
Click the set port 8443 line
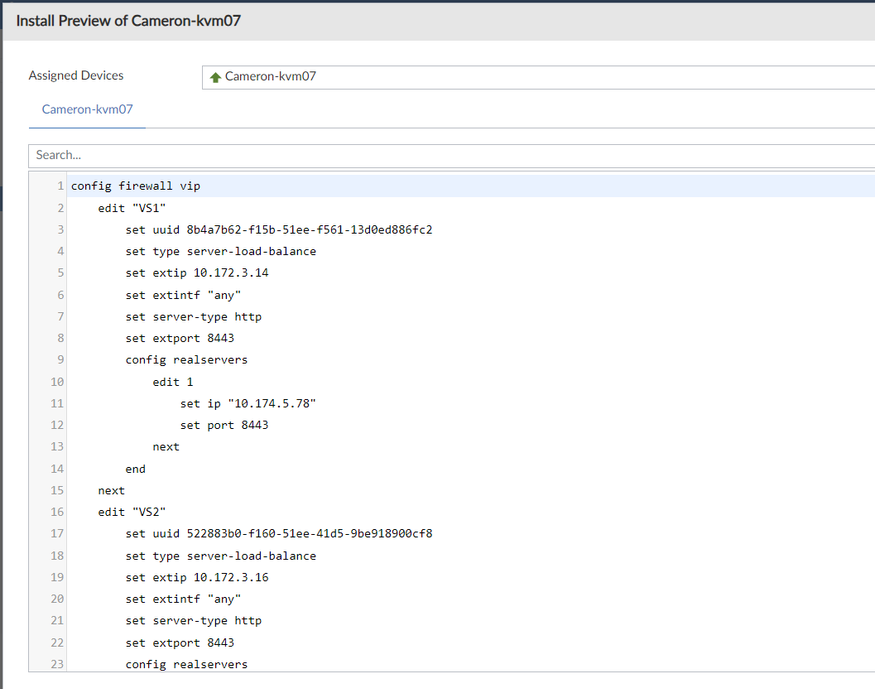click(224, 425)
